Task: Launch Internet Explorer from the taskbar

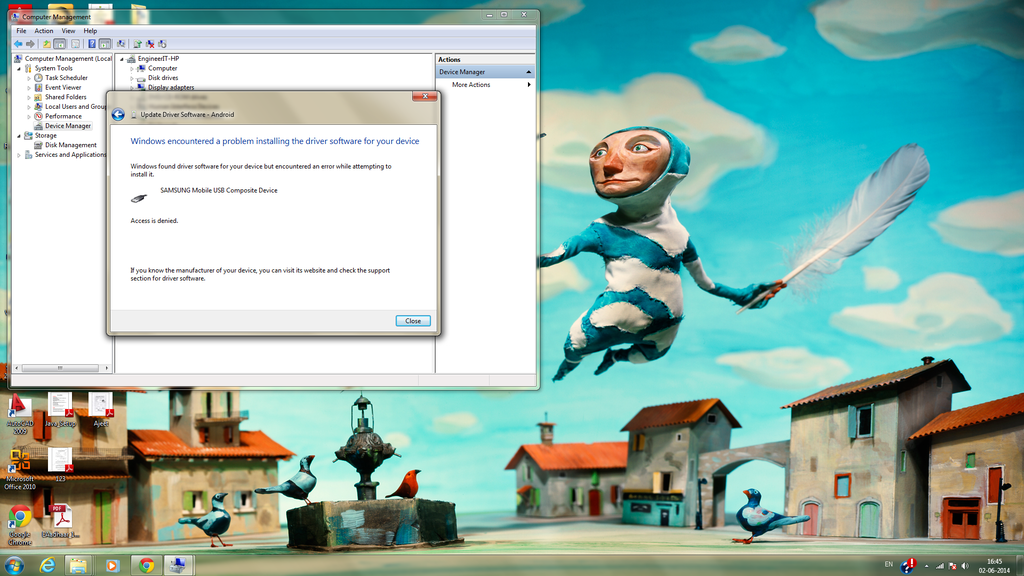Action: 47,565
